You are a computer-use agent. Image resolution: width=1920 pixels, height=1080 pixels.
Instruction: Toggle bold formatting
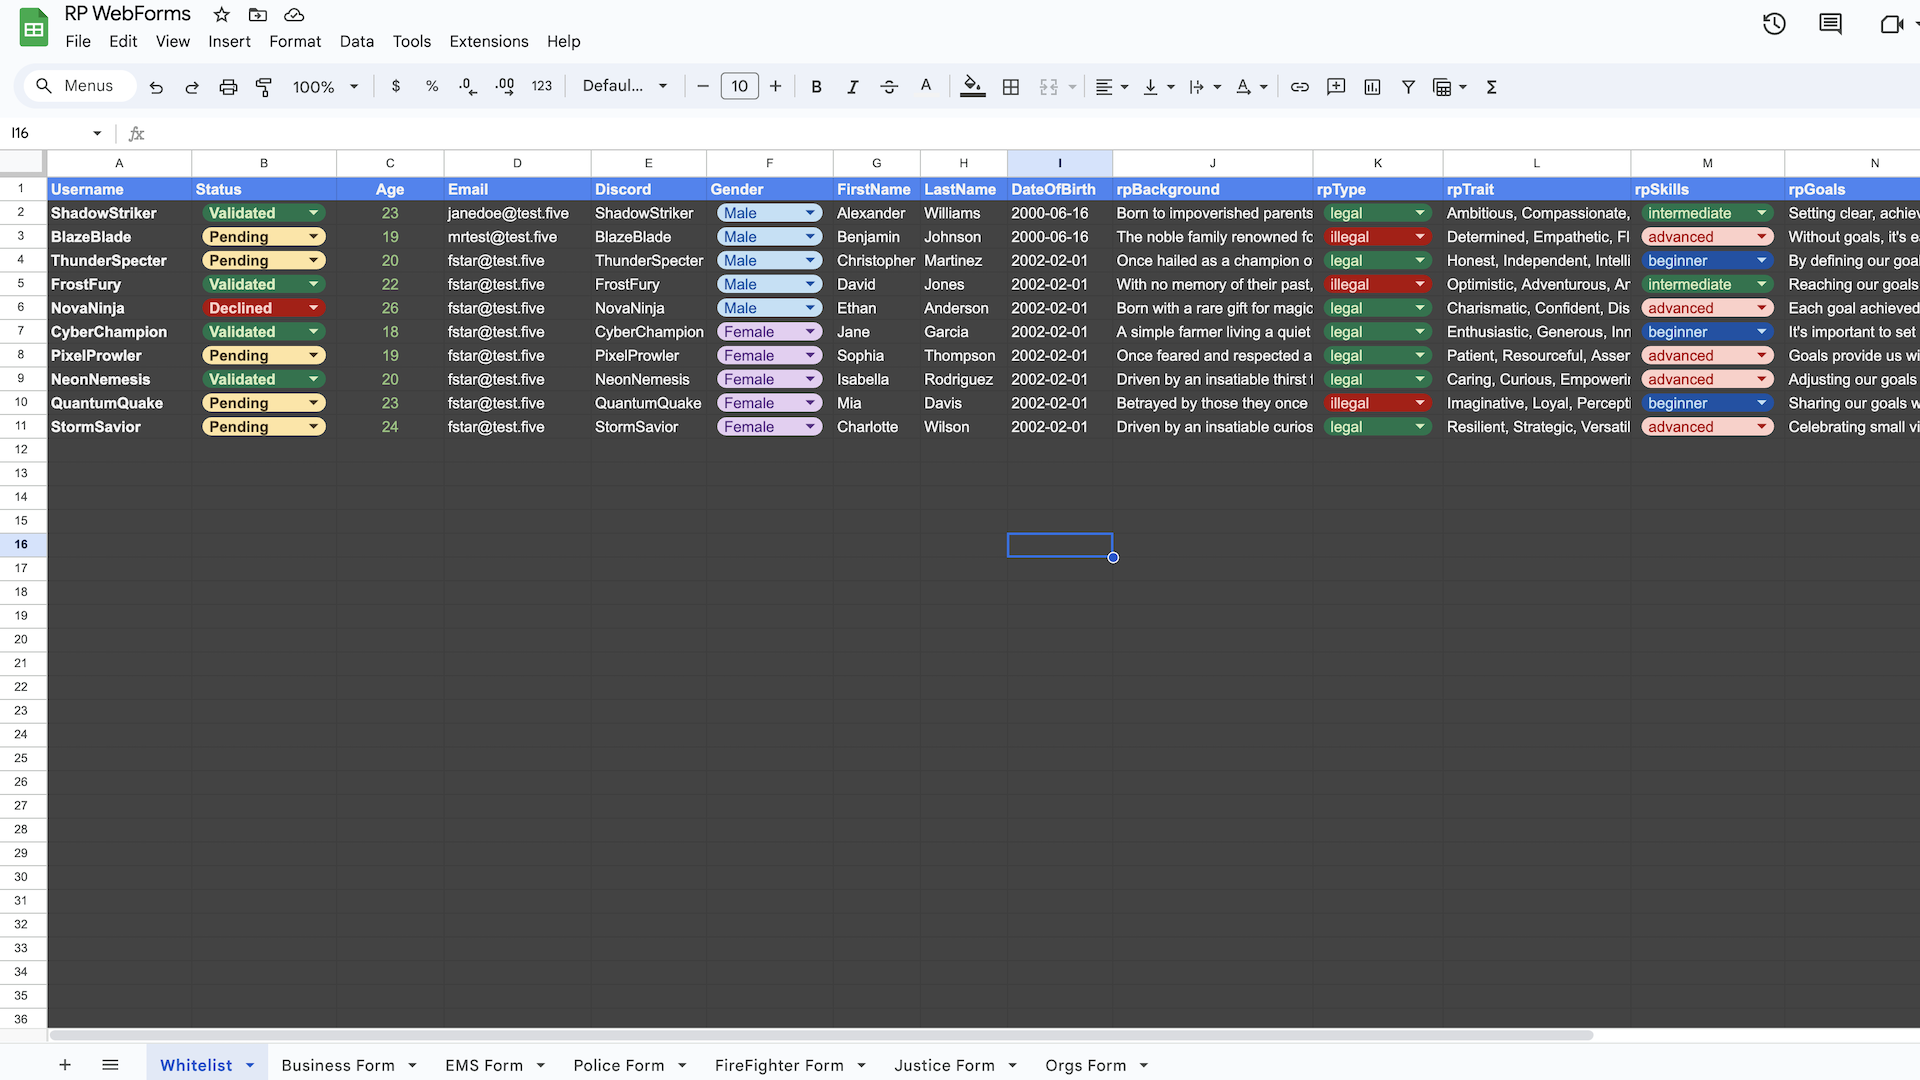pos(816,87)
